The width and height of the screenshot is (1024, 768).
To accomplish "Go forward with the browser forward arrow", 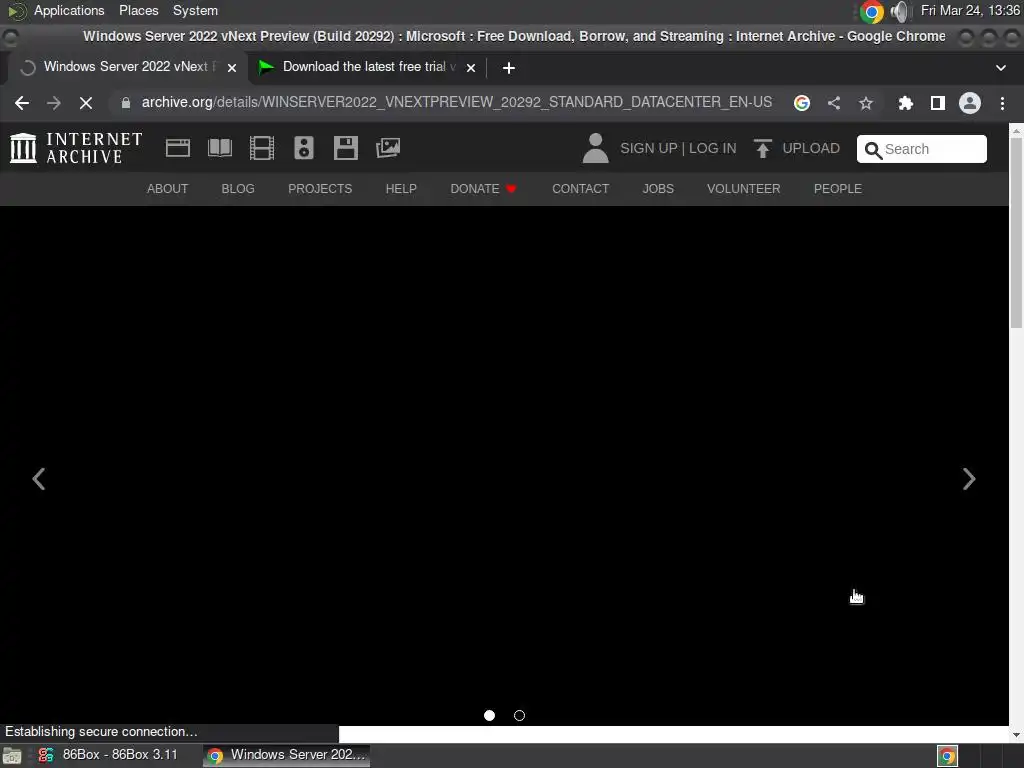I will (x=54, y=103).
